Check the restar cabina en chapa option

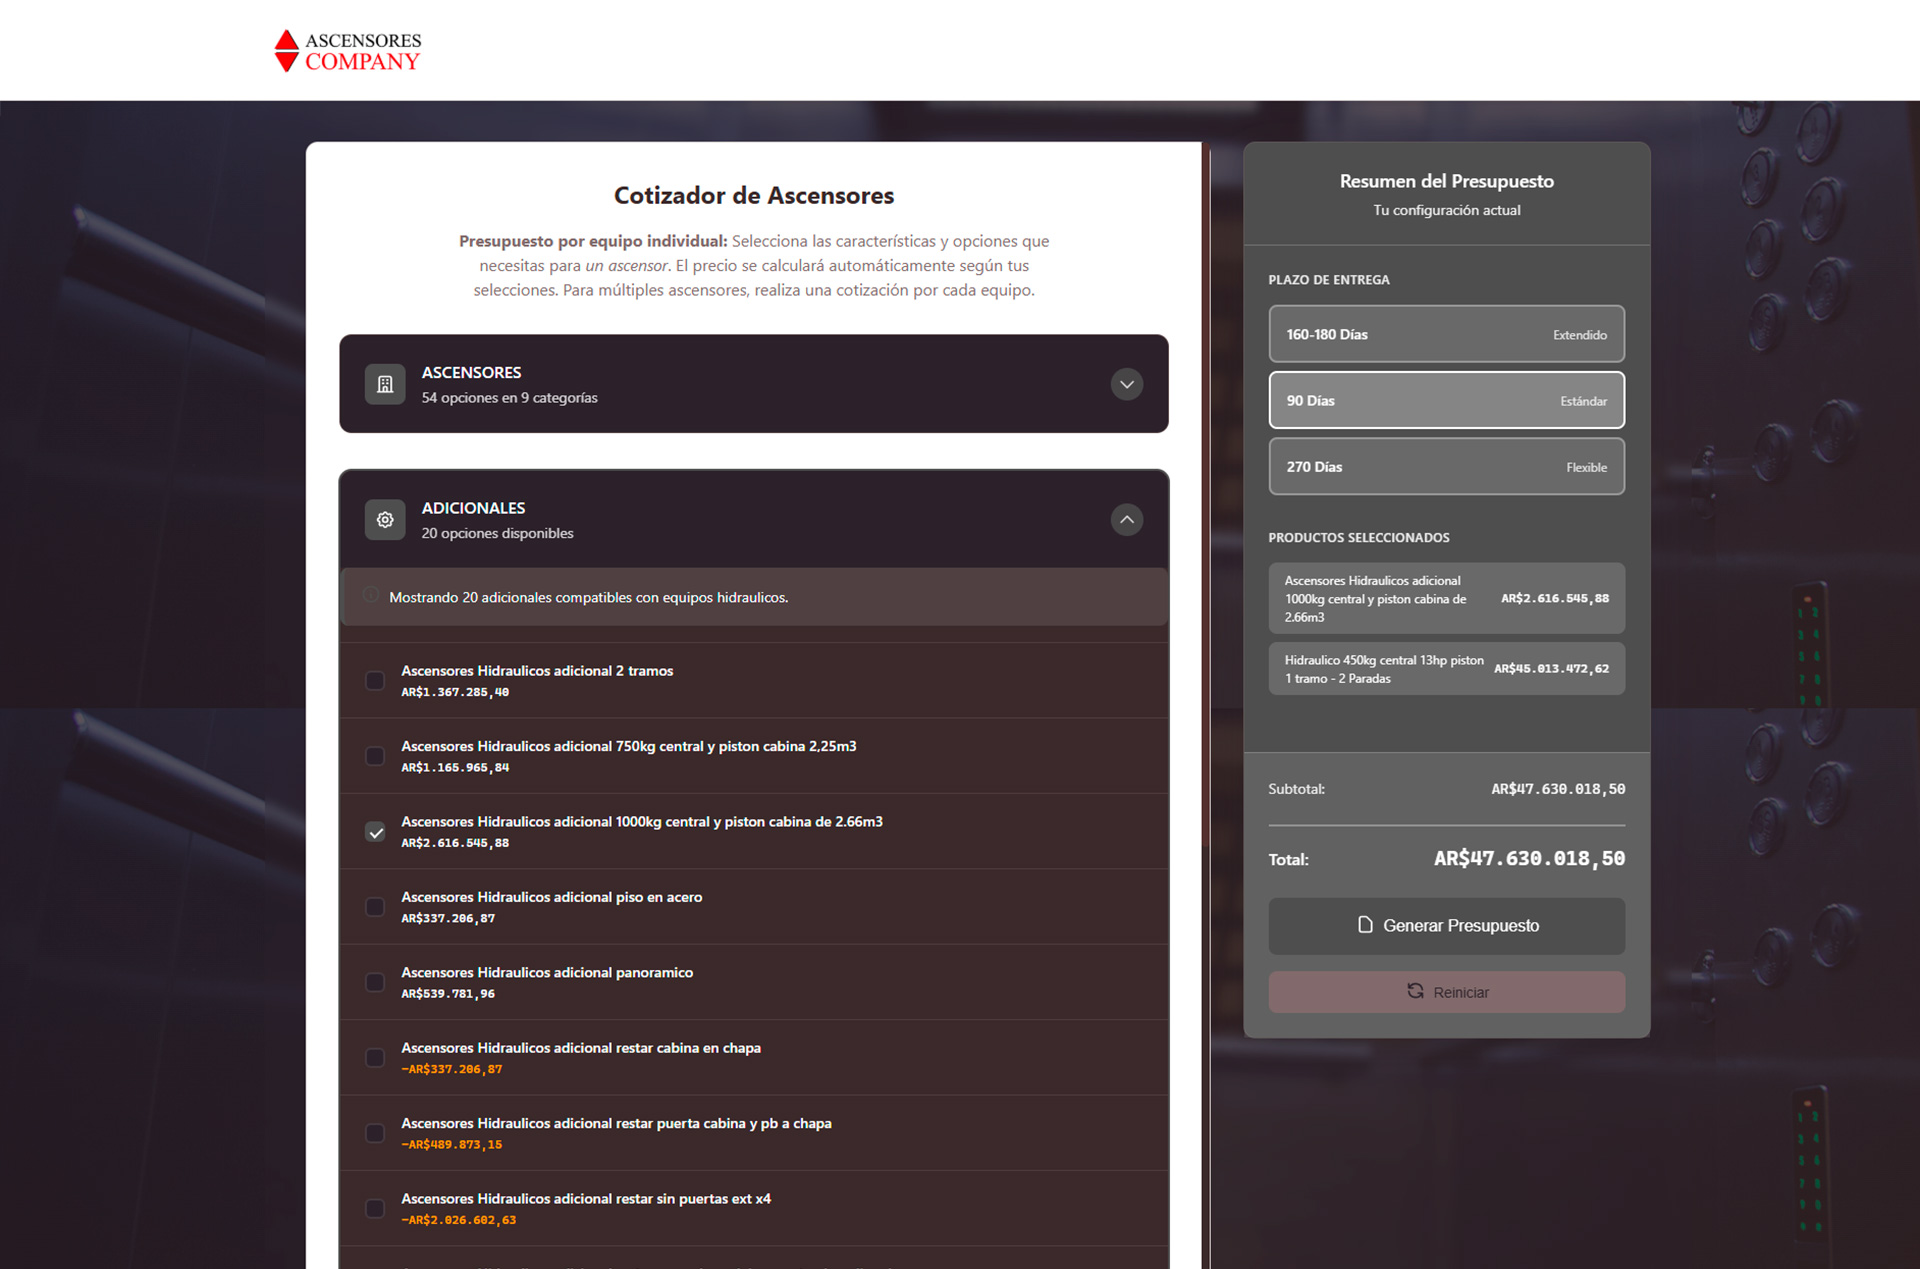375,1058
